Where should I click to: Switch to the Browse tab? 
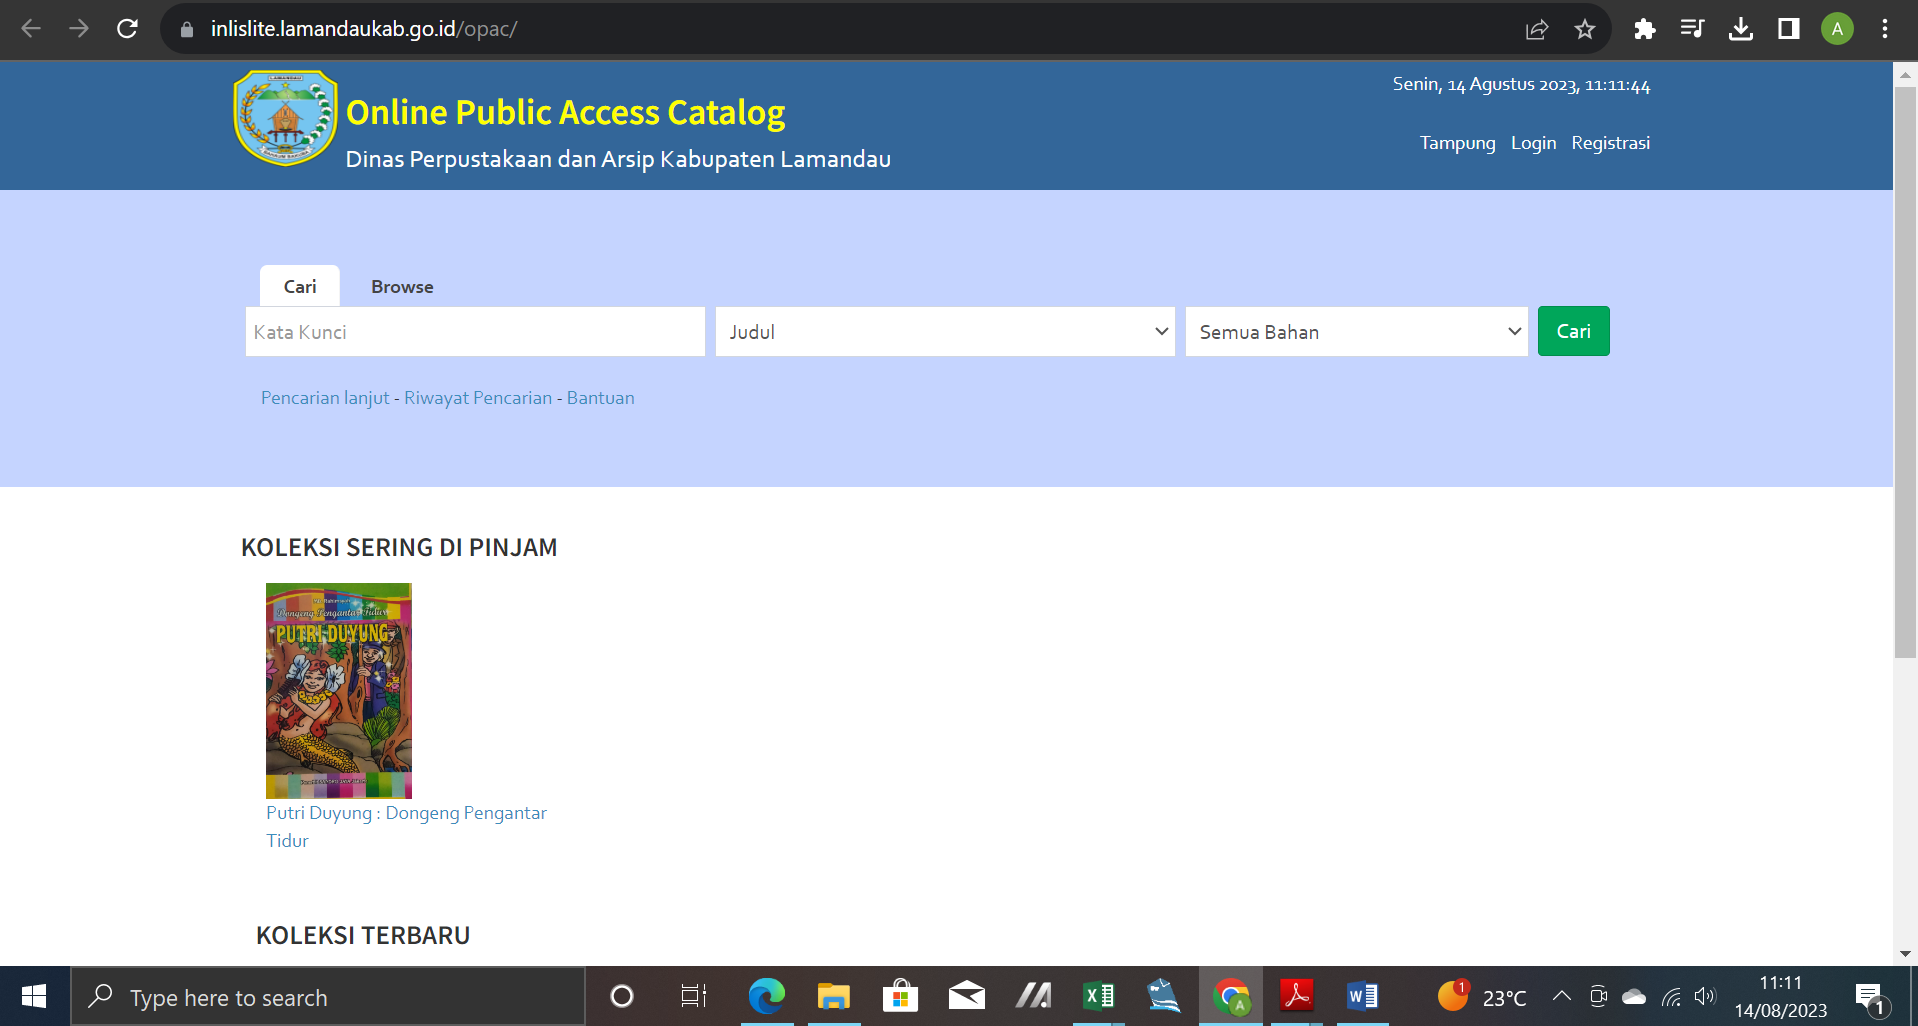[402, 287]
